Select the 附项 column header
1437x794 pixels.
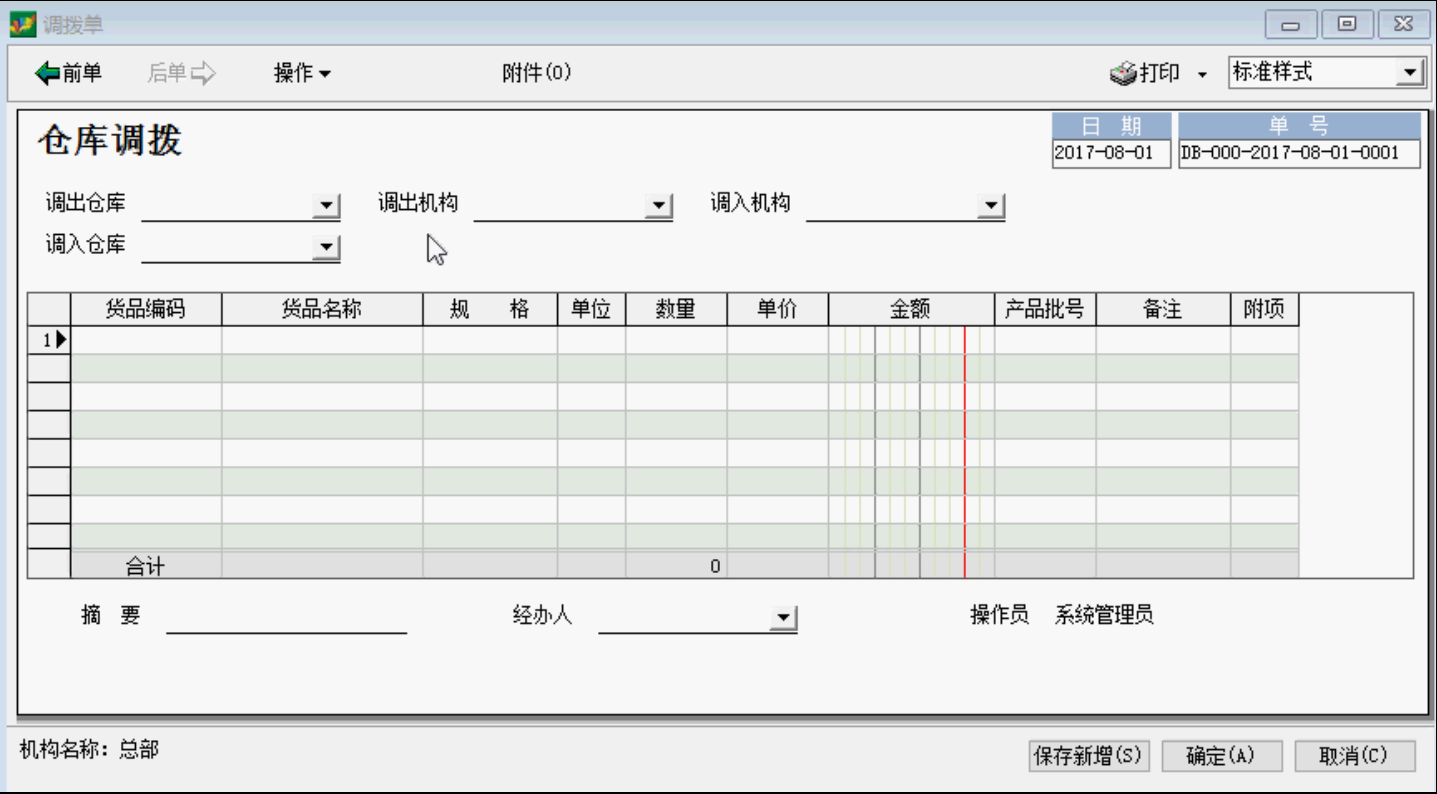click(x=1264, y=310)
